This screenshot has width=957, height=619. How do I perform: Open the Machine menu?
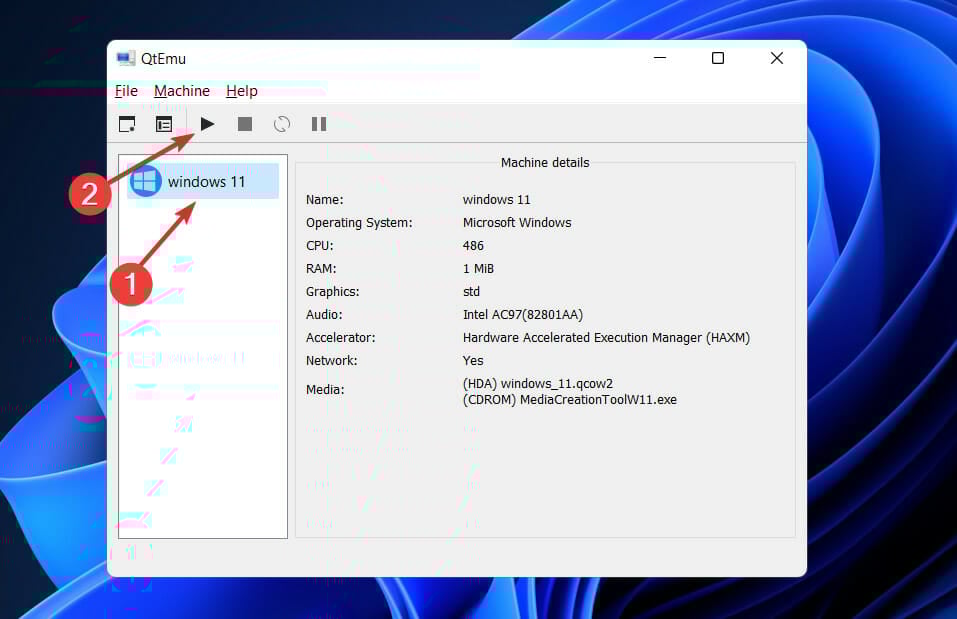(181, 90)
